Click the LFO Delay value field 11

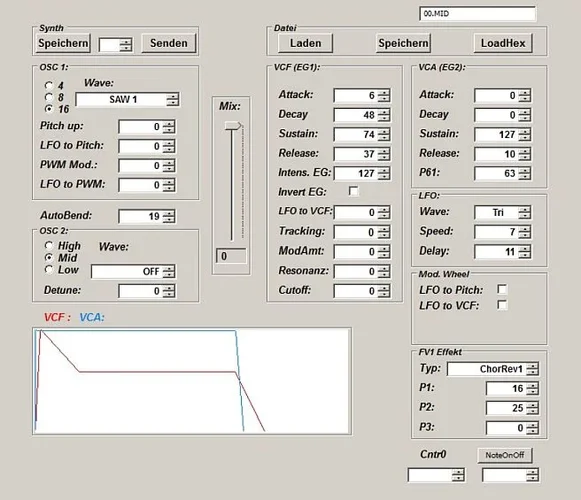[x=497, y=252]
